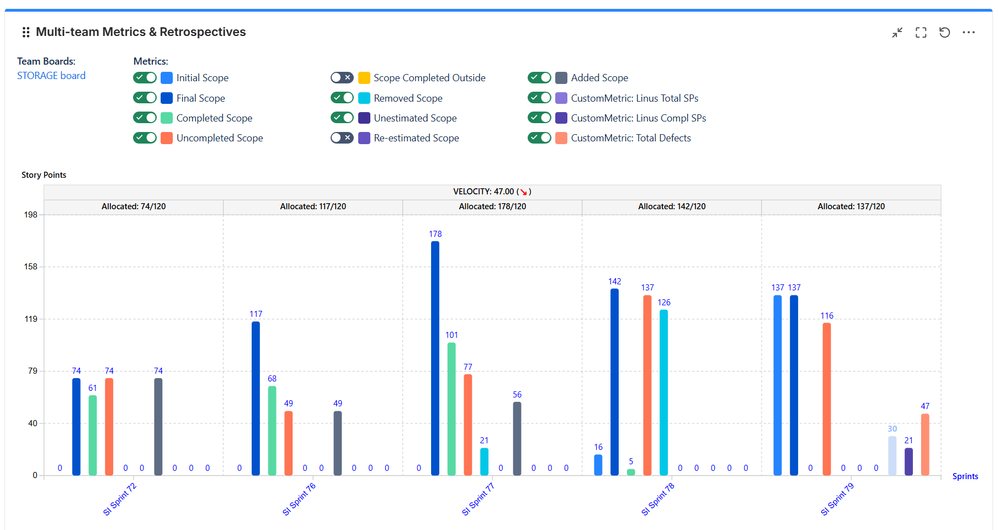999x530 pixels.
Task: Open the STORAGE board link
Action: (51, 75)
